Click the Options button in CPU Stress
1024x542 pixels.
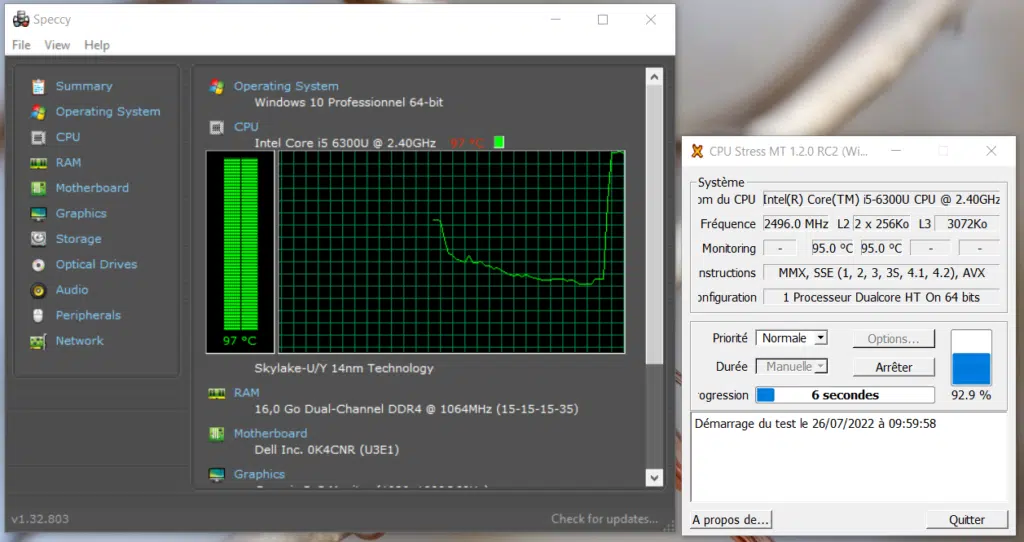tap(893, 339)
